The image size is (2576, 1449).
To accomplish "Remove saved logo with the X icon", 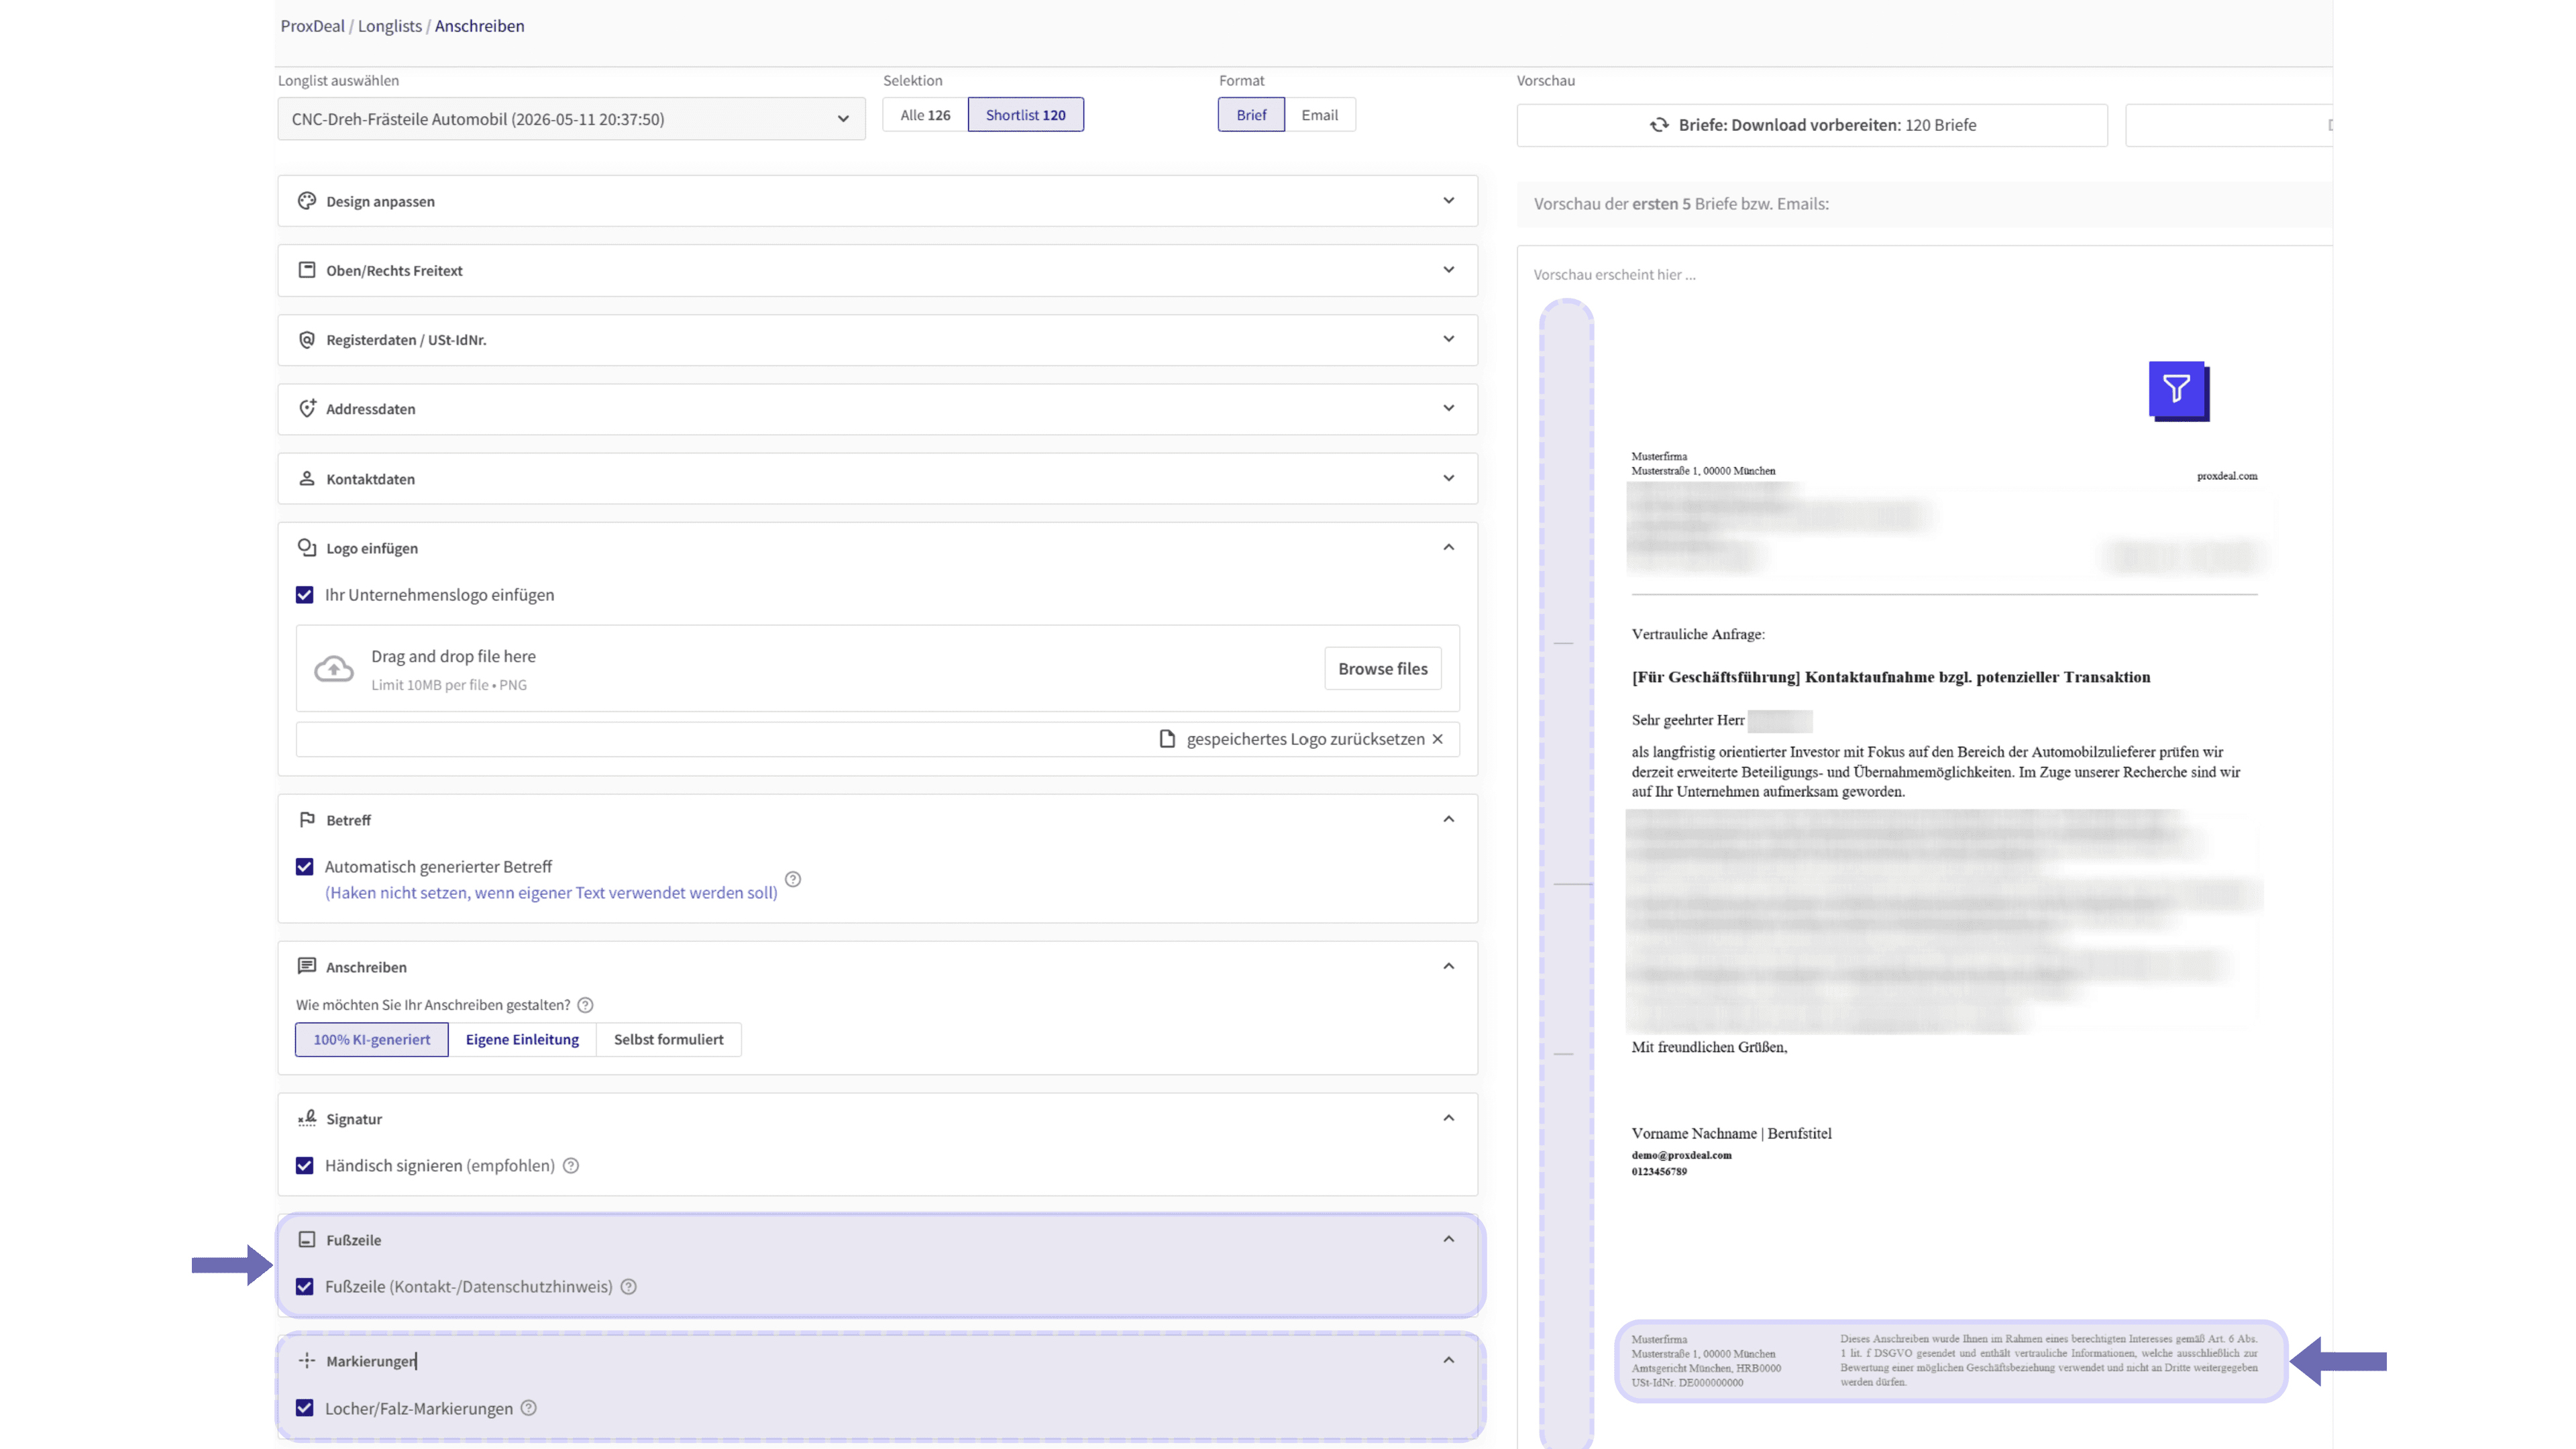I will (1438, 739).
